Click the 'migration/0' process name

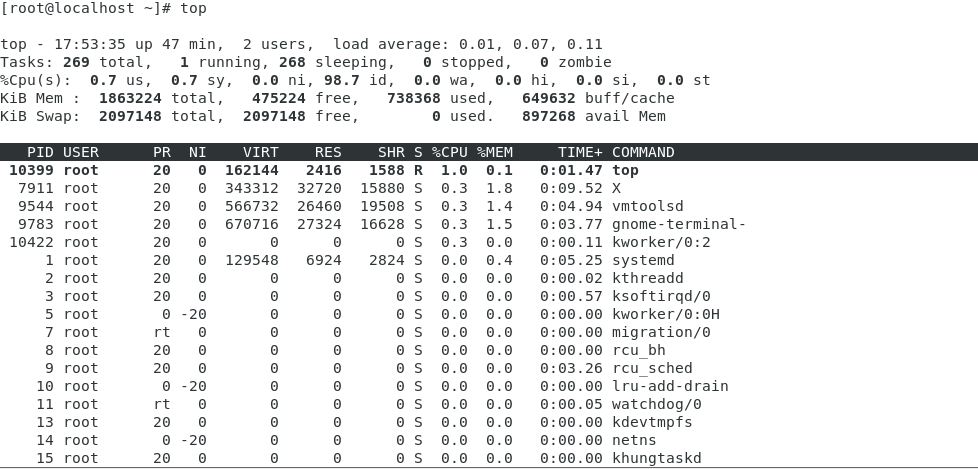click(x=661, y=332)
